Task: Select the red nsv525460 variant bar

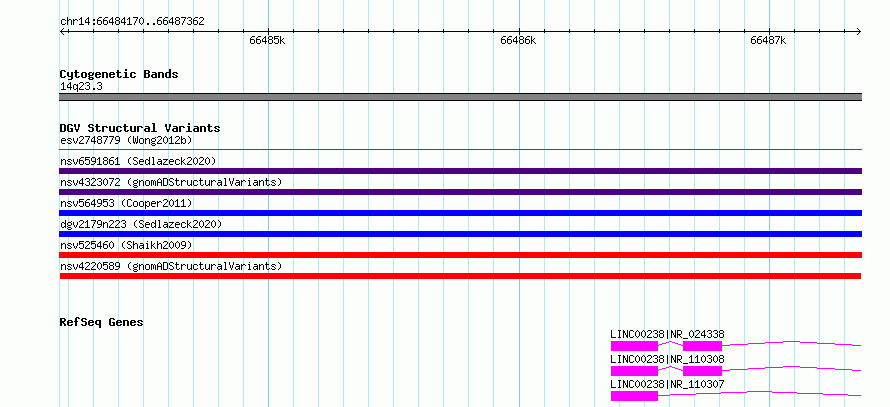Action: (460, 255)
